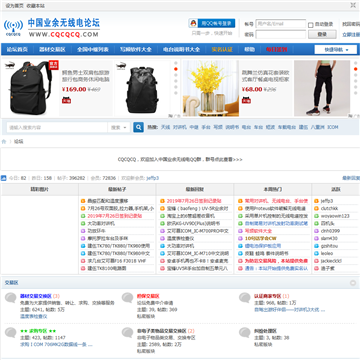Click the QQ group welcome announcement link

[x=180, y=159]
